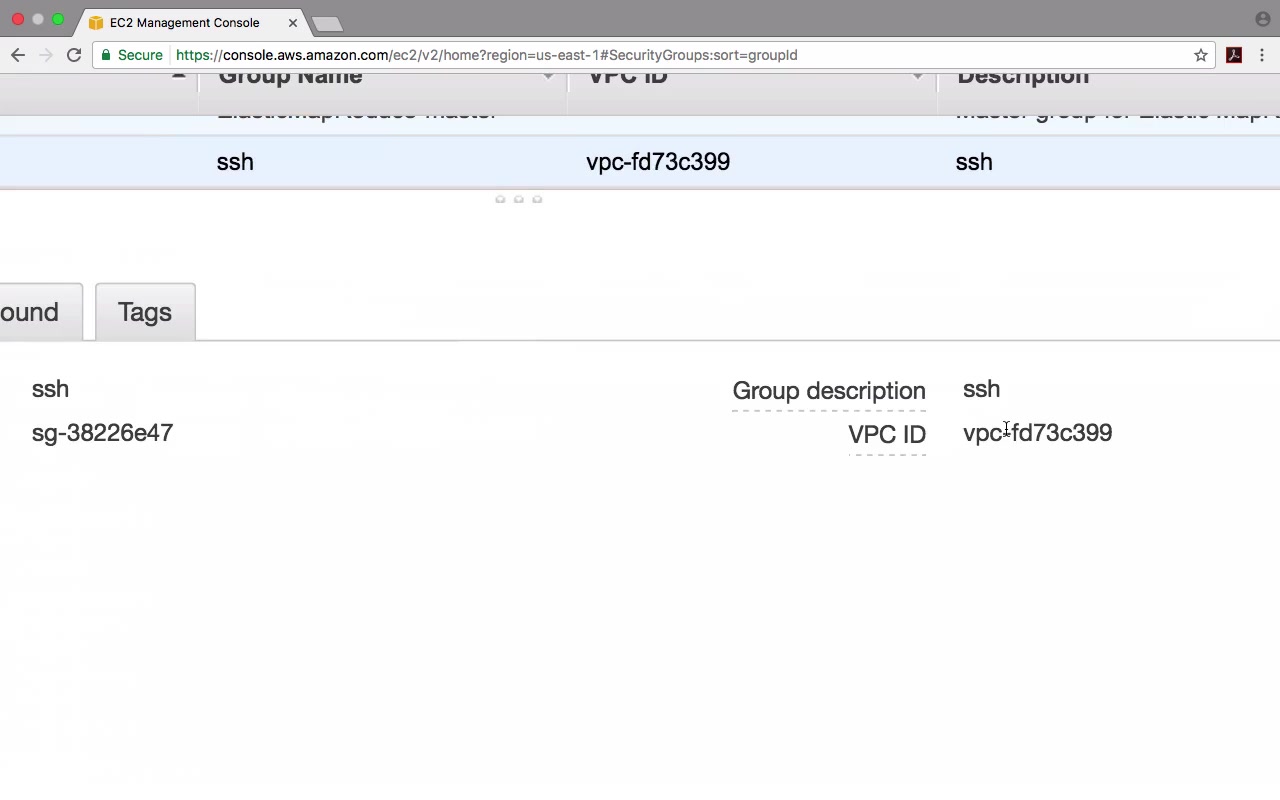Click the last details-pane size icon

click(x=537, y=199)
